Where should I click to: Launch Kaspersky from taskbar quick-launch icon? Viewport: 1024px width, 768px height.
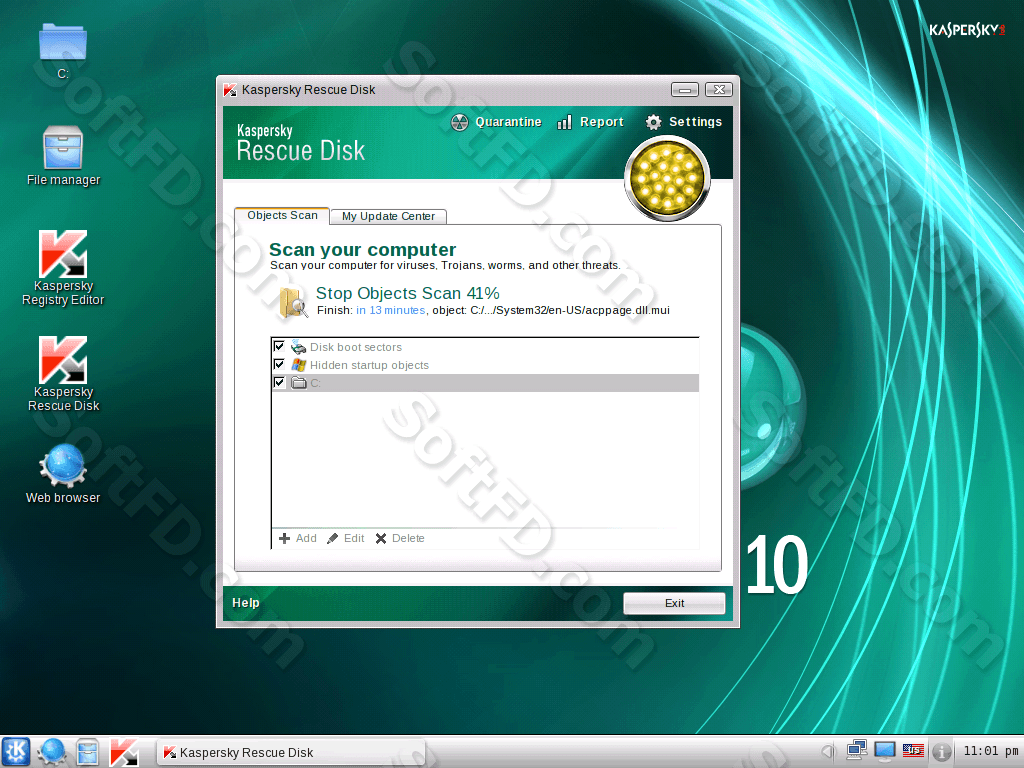(x=123, y=752)
